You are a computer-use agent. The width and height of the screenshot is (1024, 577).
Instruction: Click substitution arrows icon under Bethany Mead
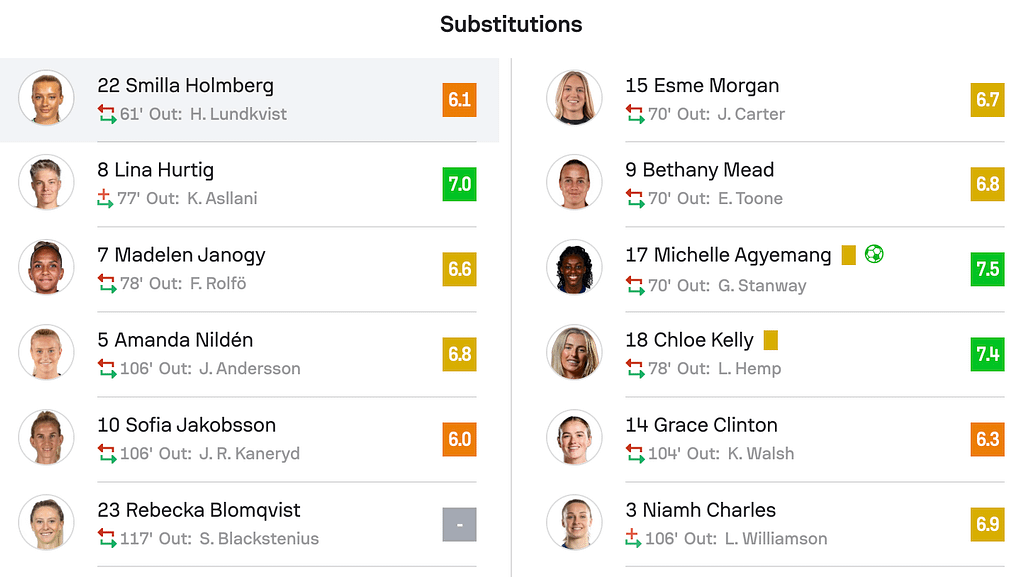[x=634, y=199]
